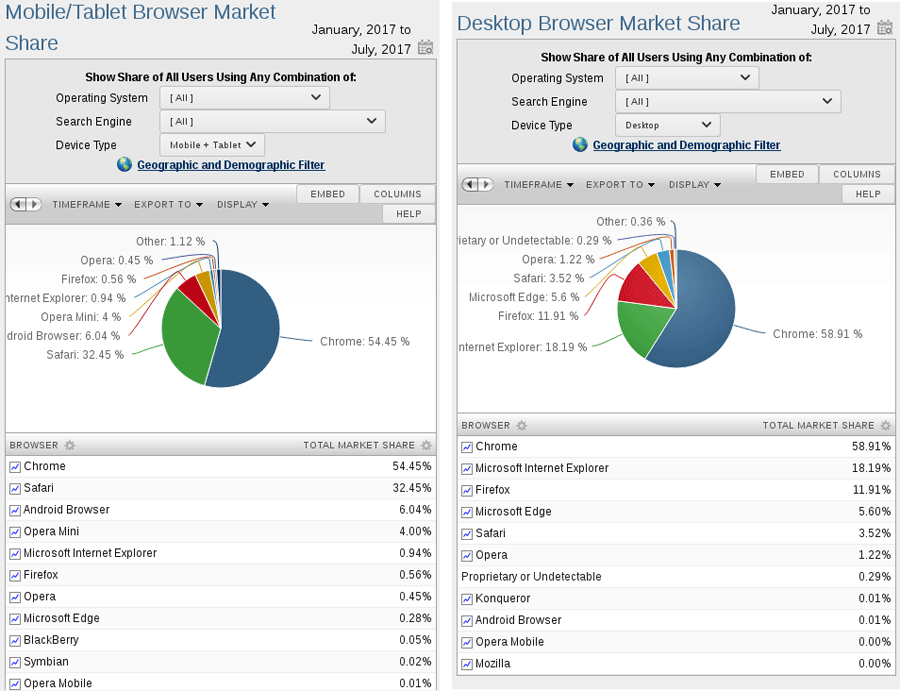
Task: Toggle Android Browser checkbox in Mobile/Tablet table
Action: click(x=15, y=511)
